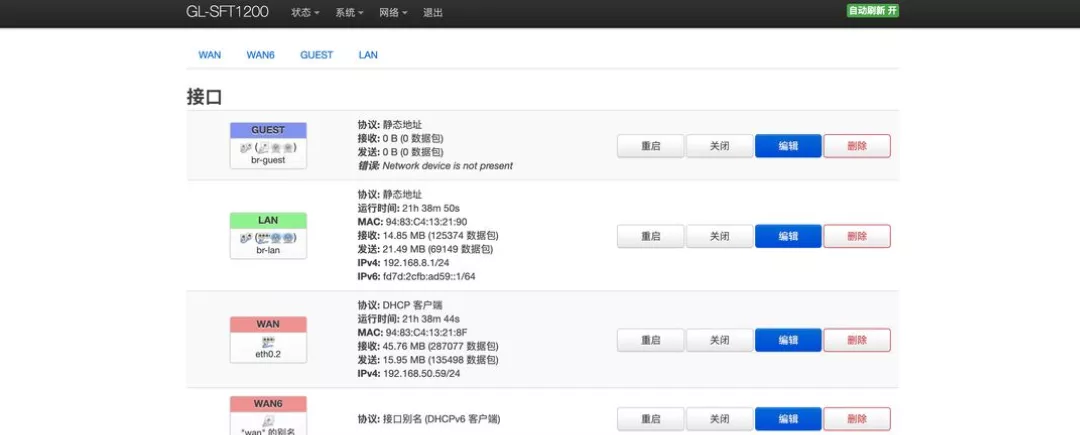The height and width of the screenshot is (435, 1080).
Task: Click LAN sent 21.49 MB value
Action: 405,249
